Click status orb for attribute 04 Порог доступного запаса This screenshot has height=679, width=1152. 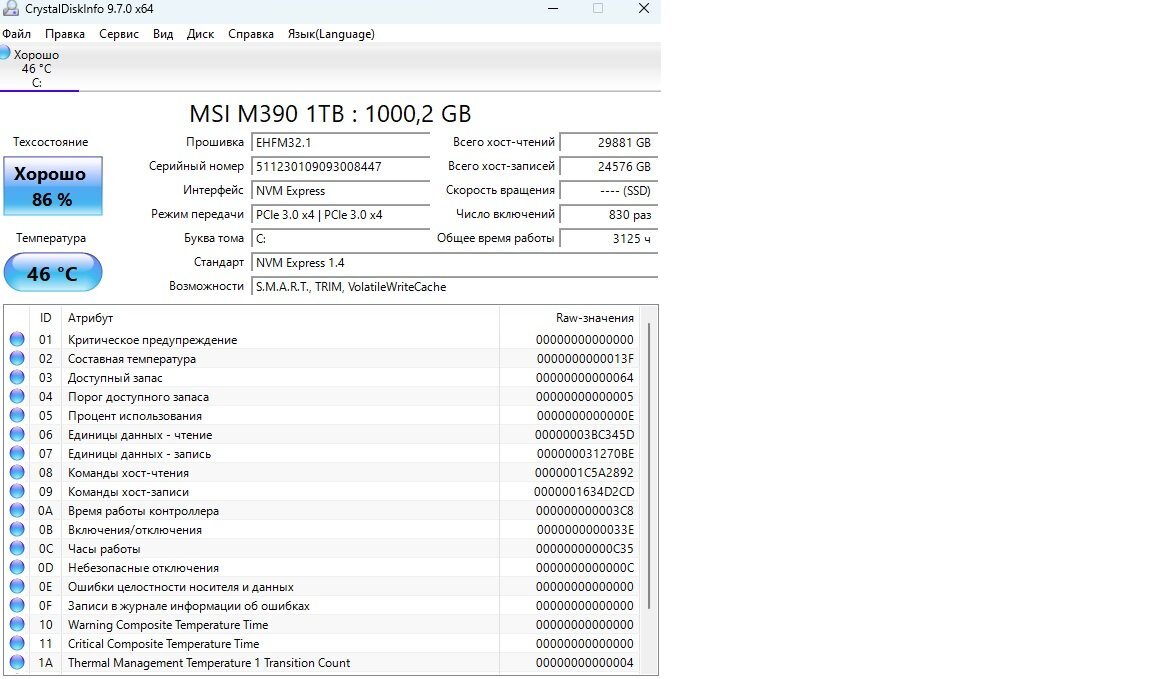point(17,397)
